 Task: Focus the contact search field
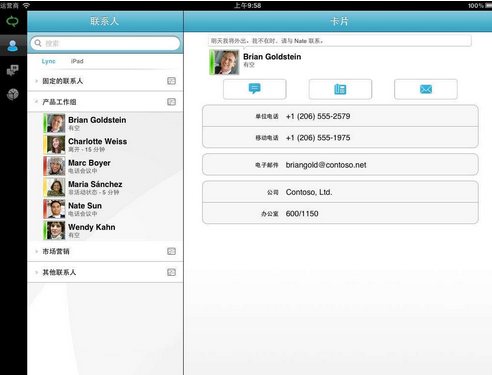point(105,43)
